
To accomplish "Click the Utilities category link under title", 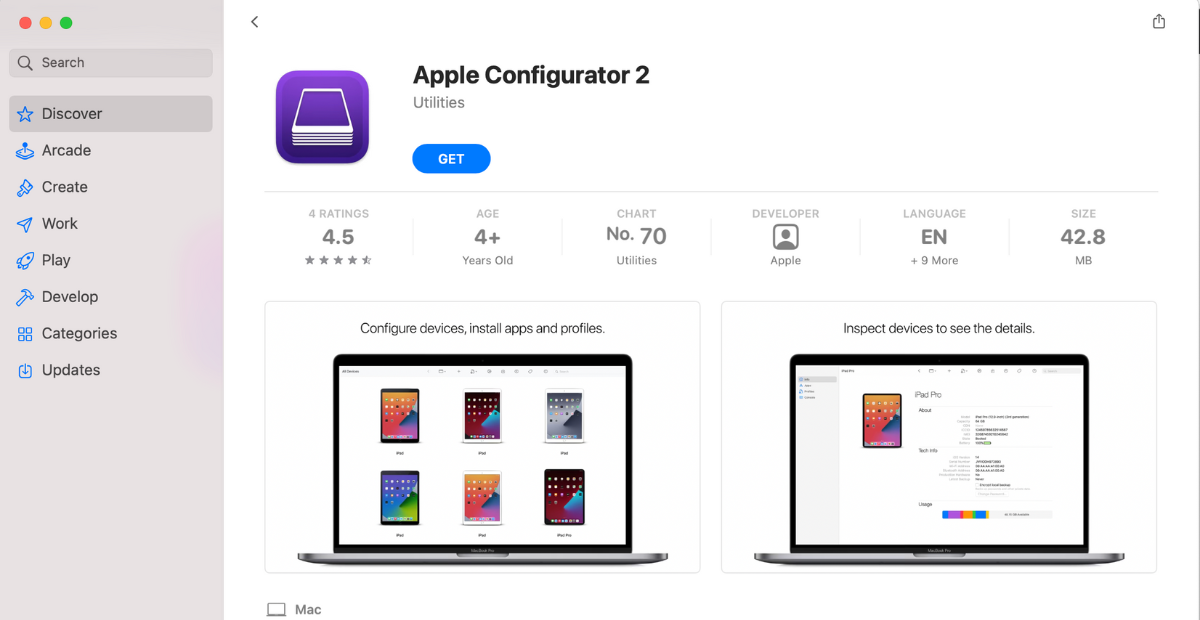I will point(439,102).
